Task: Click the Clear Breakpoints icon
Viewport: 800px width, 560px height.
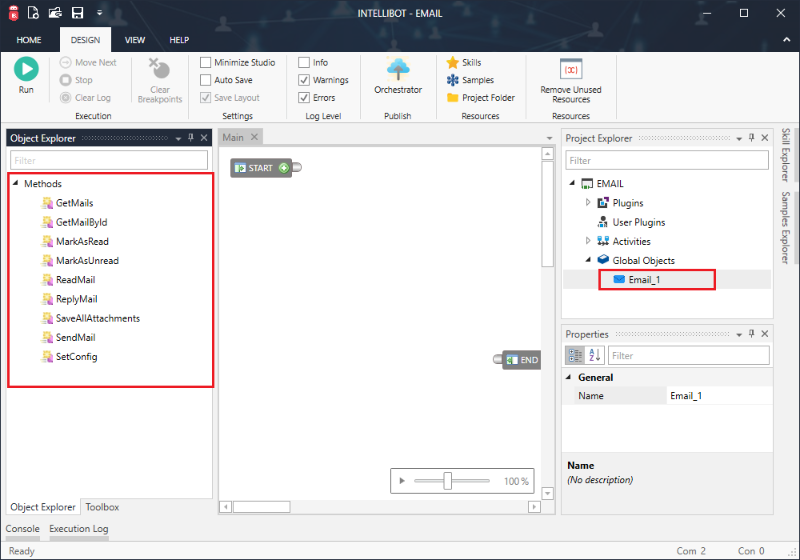Action: coord(159,69)
